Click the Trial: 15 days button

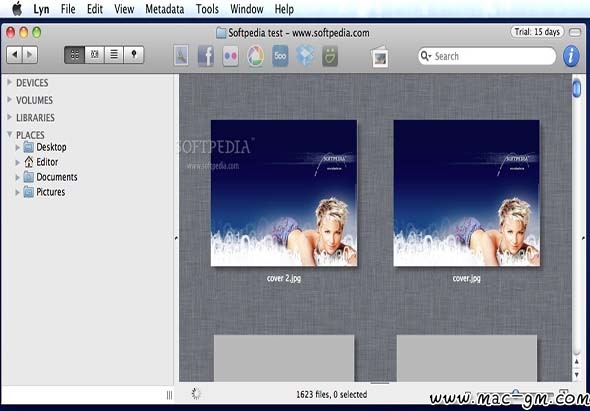pyautogui.click(x=537, y=32)
